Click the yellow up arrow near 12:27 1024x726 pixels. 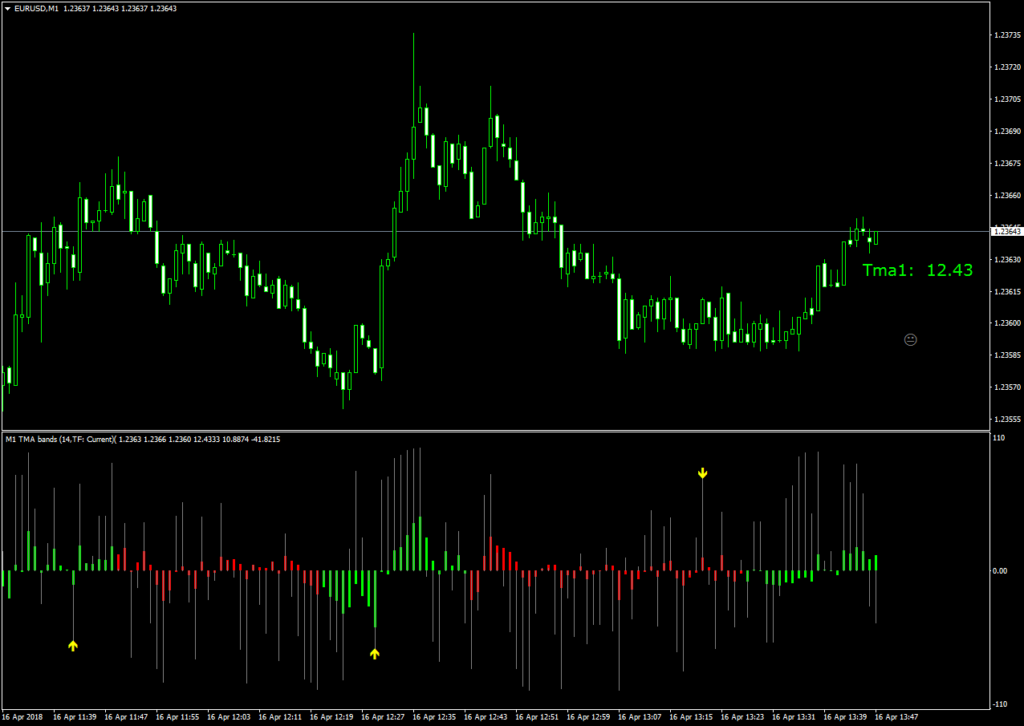(x=375, y=653)
